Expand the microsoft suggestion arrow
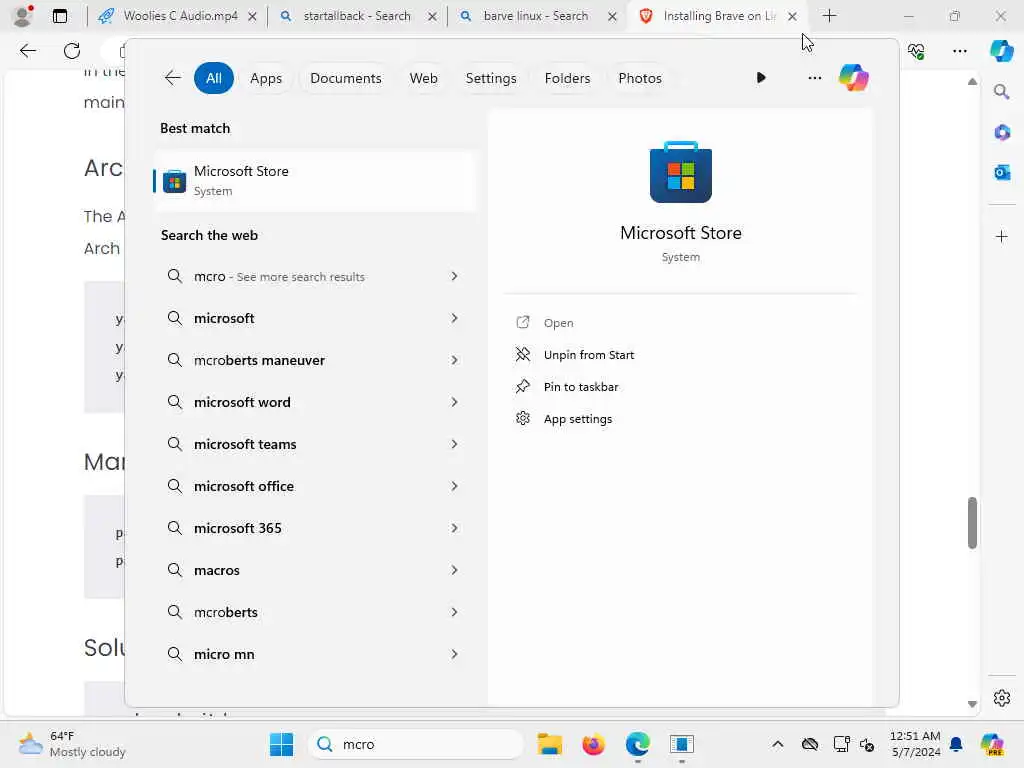The width and height of the screenshot is (1024, 768). click(x=454, y=318)
